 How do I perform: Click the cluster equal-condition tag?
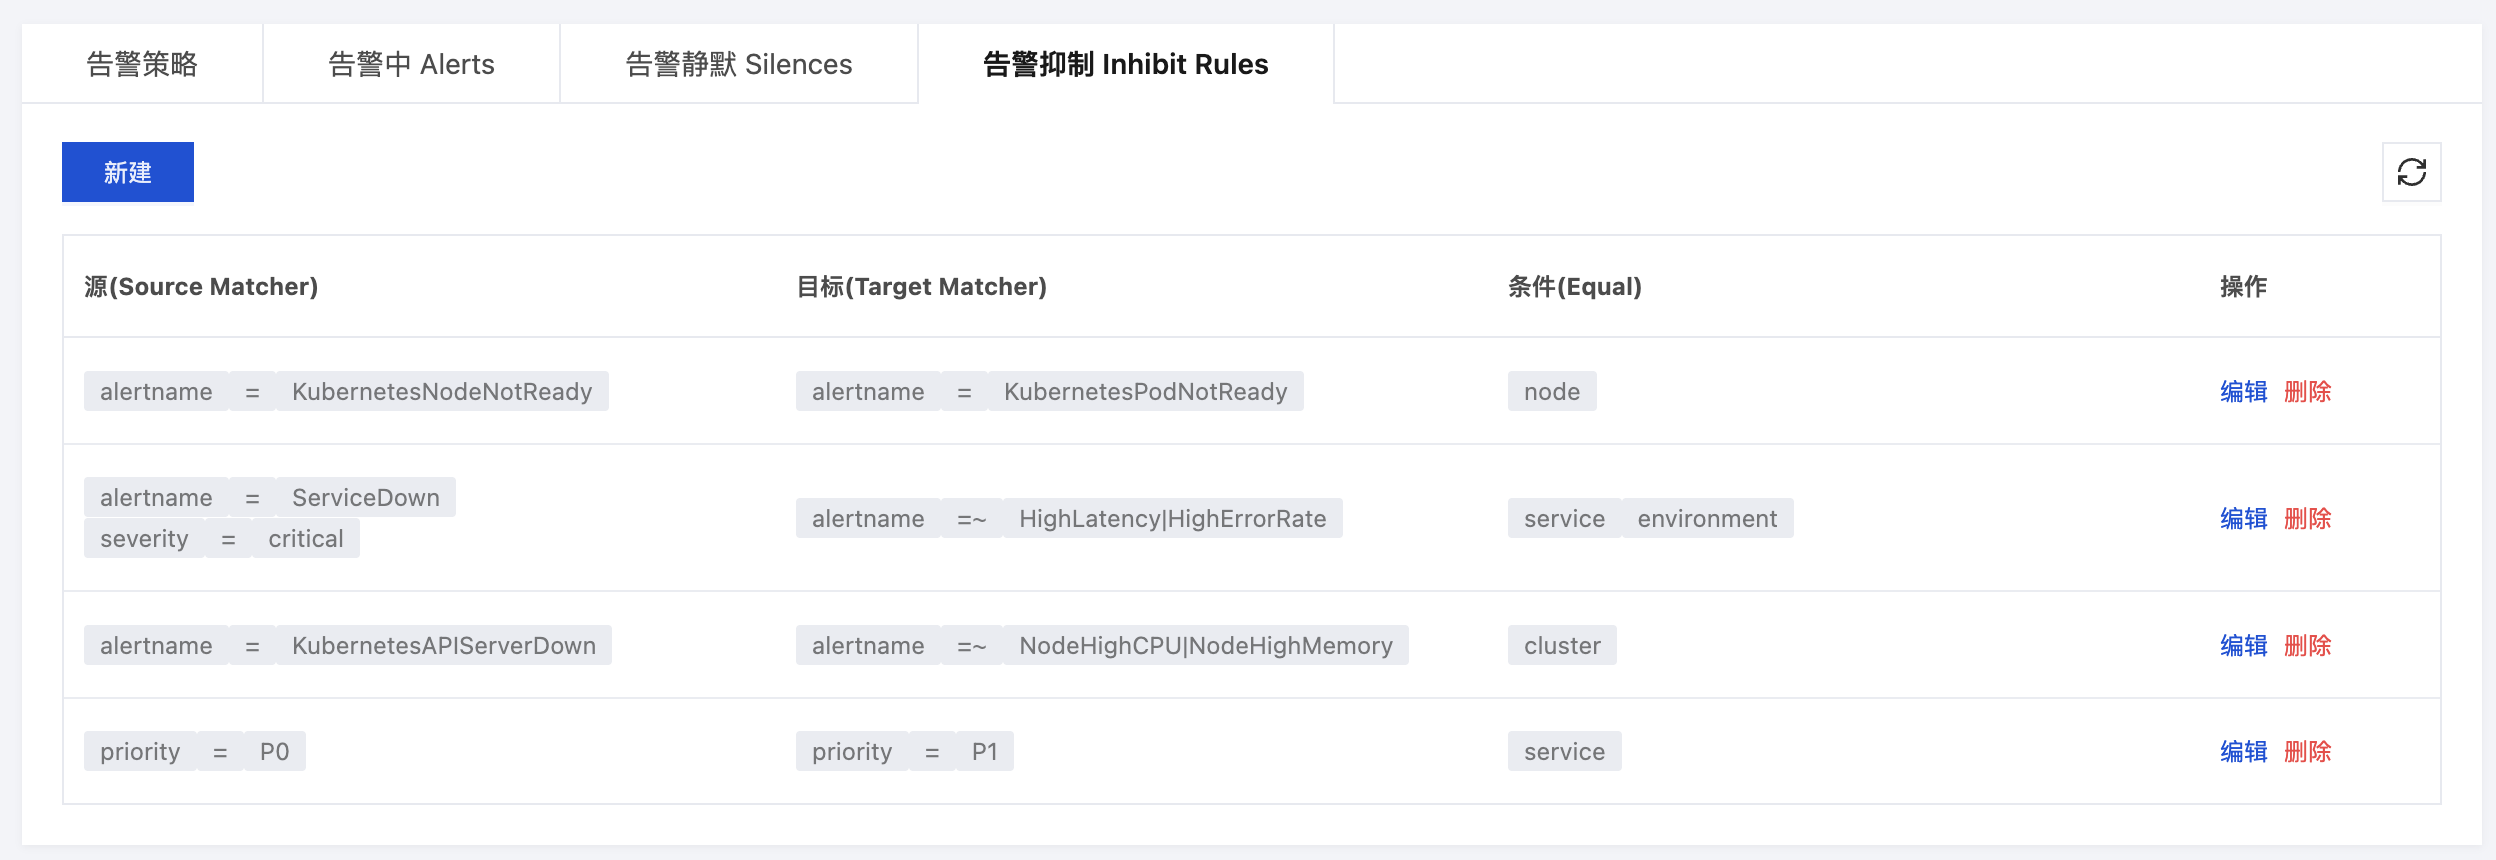click(x=1562, y=645)
